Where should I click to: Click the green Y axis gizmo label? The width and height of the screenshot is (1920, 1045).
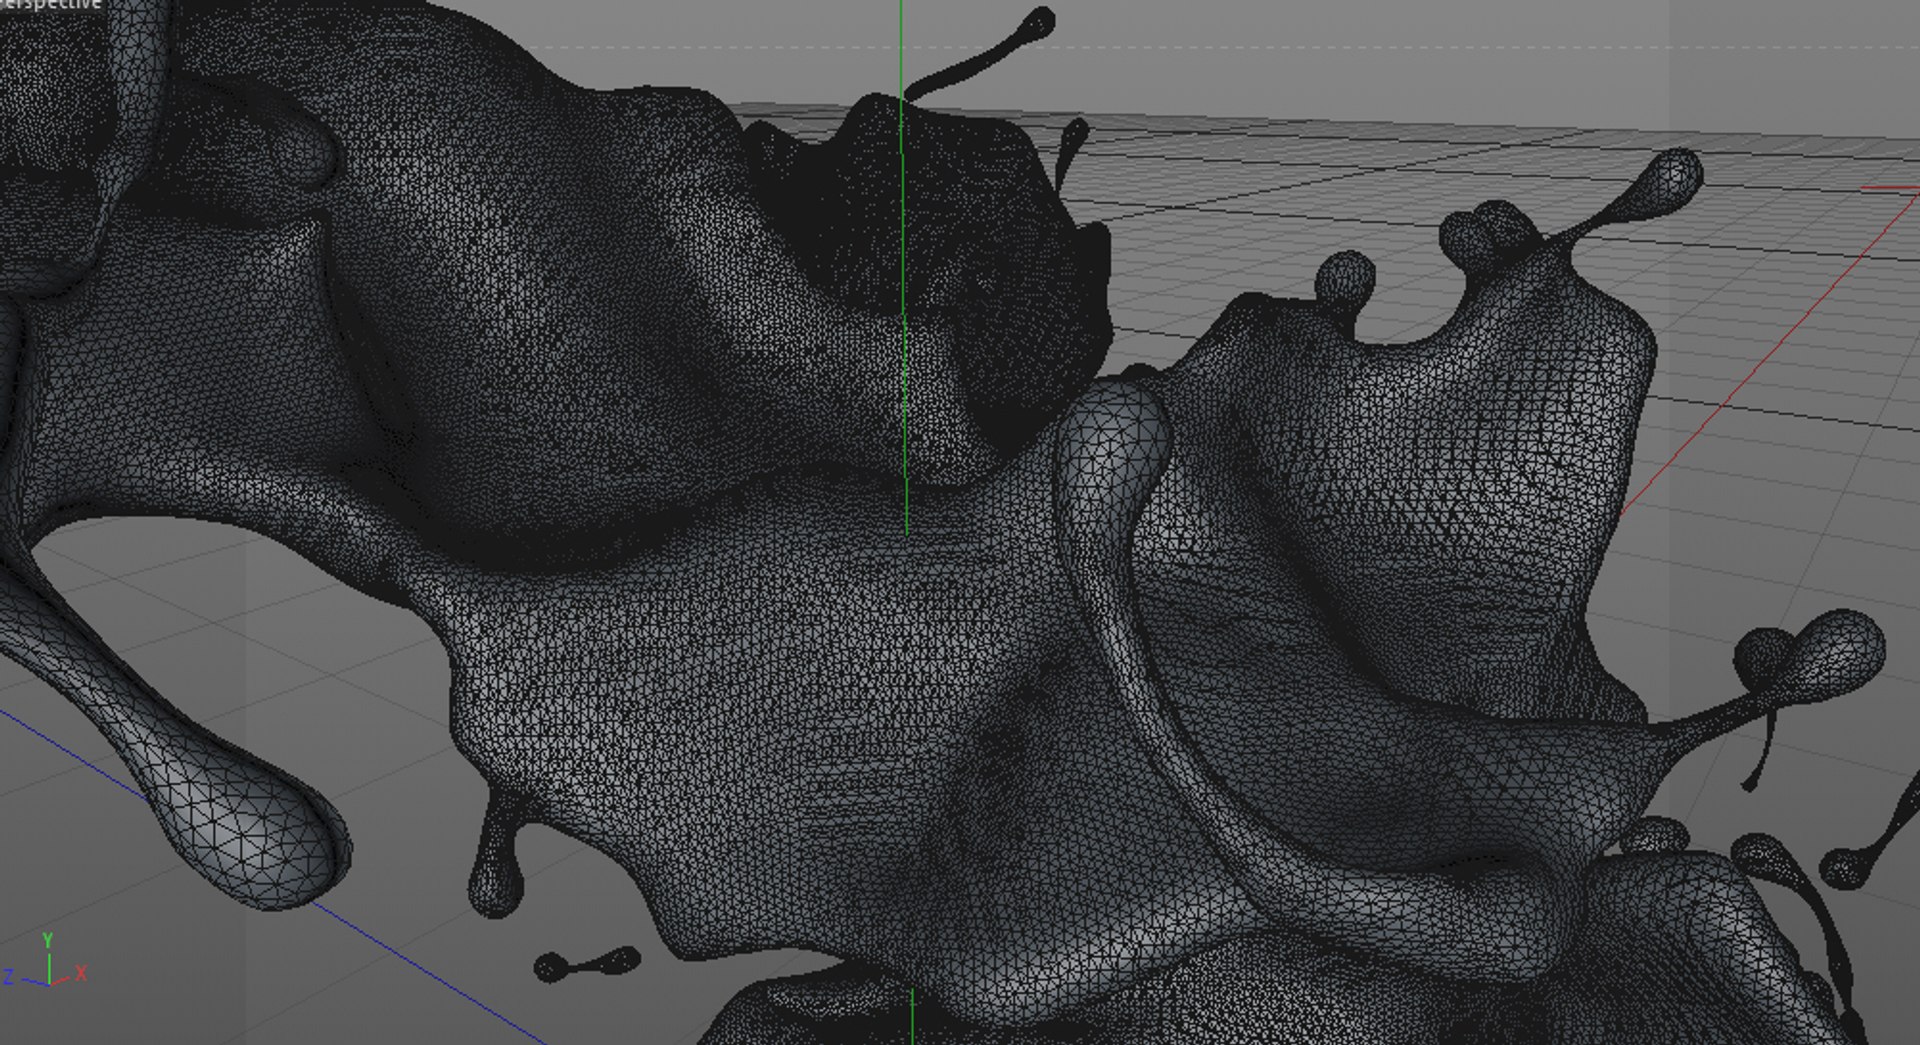point(47,941)
